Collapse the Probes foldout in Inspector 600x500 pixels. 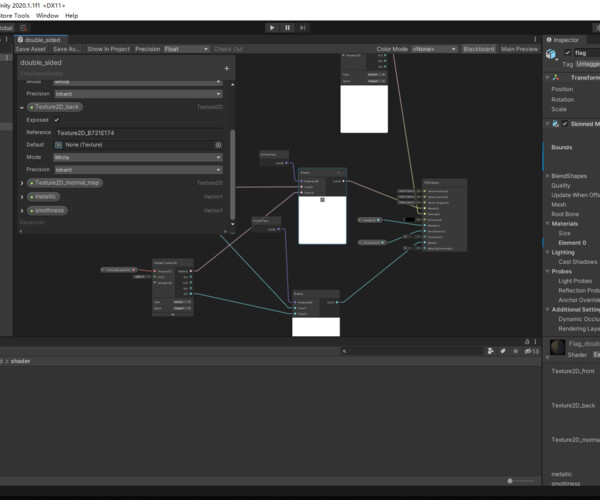pos(547,271)
